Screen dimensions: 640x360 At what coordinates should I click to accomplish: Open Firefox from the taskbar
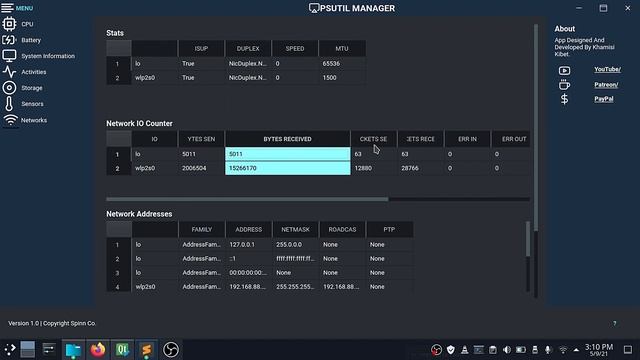click(x=98, y=350)
